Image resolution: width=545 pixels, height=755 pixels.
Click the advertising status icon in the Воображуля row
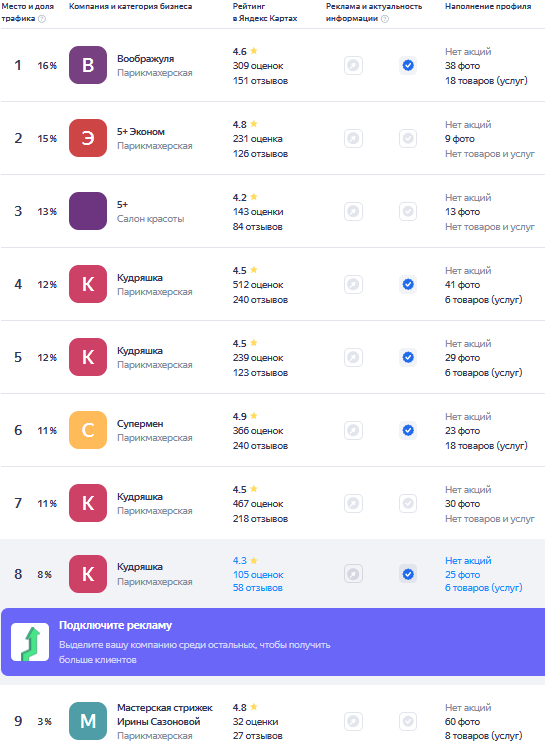[353, 65]
